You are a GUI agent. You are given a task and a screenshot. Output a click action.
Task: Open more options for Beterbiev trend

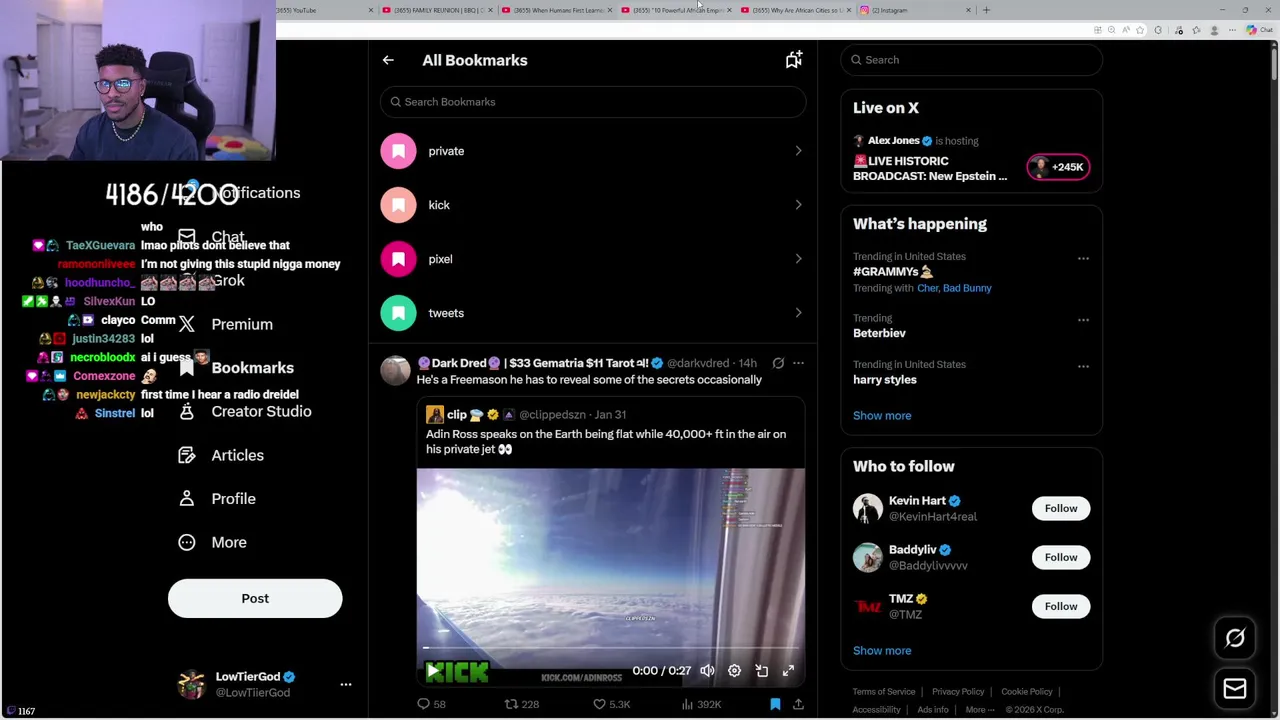[x=1083, y=320]
